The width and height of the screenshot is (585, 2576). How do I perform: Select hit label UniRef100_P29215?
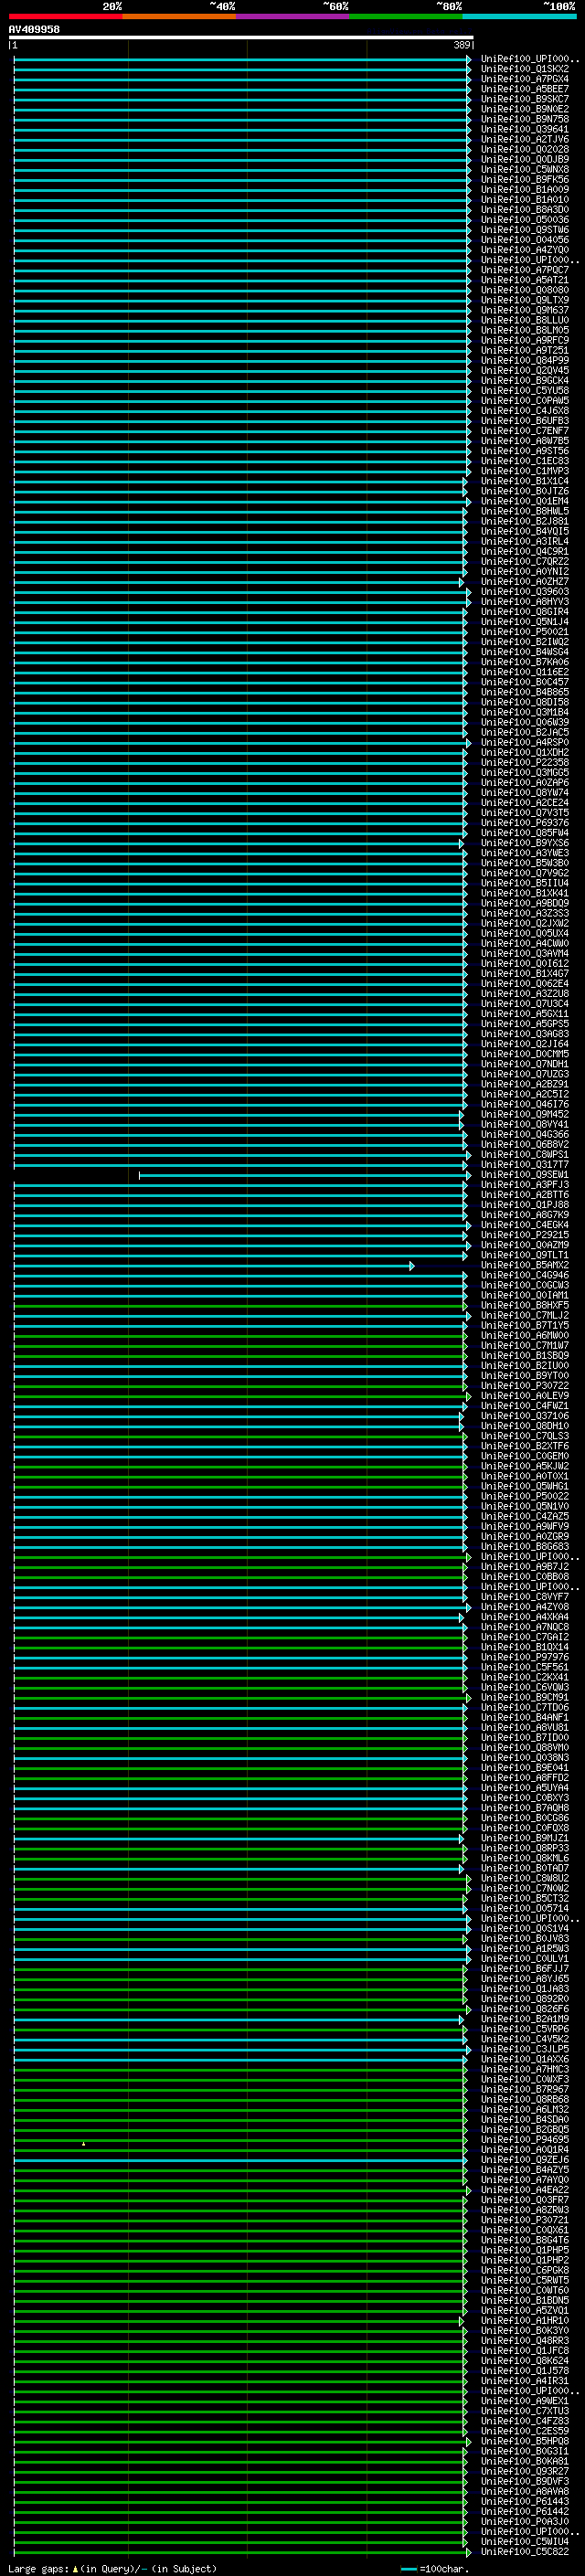[x=524, y=1235]
